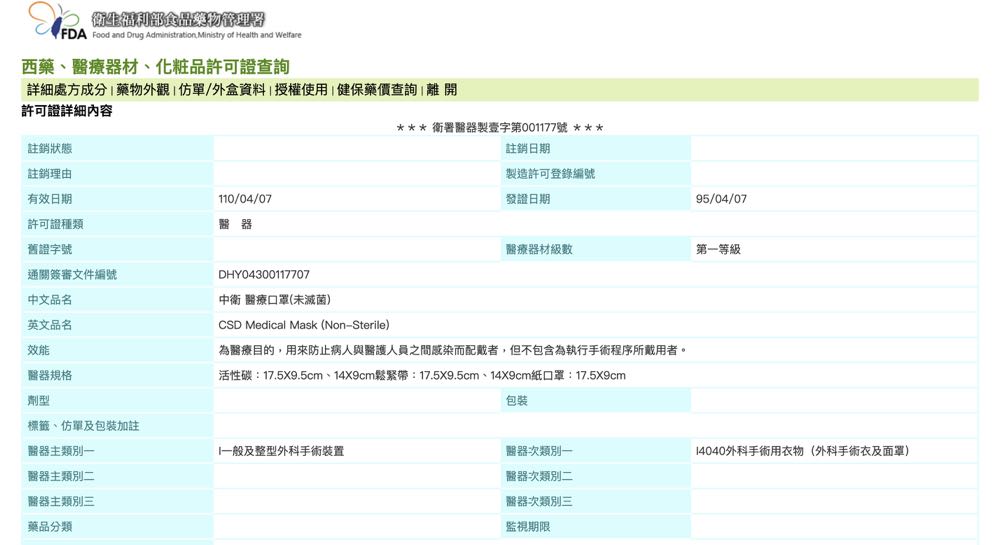Click the 西藥、醫療器材、化粧品許可證查詢 heading

coord(156,67)
